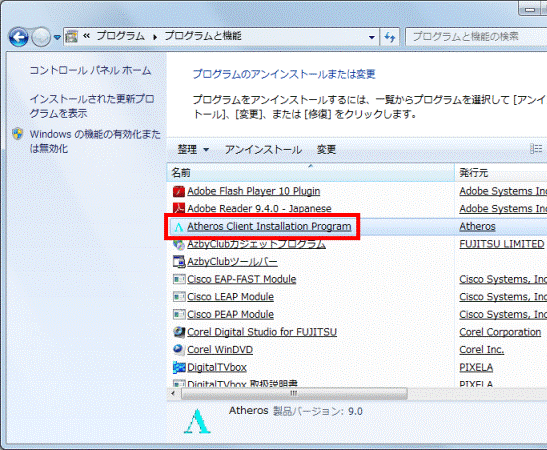547x450 pixels.
Task: Click the 変更 toolbar button
Action: click(x=326, y=150)
